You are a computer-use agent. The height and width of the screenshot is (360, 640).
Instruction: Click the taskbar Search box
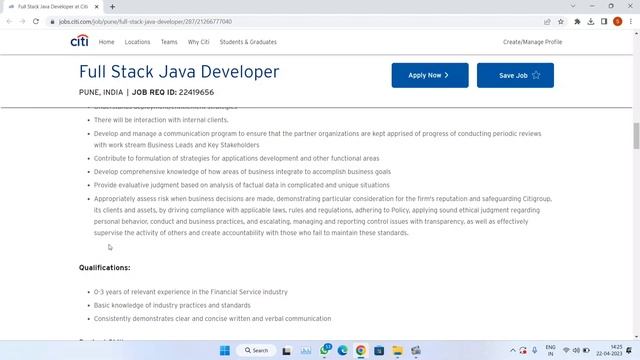tap(256, 351)
